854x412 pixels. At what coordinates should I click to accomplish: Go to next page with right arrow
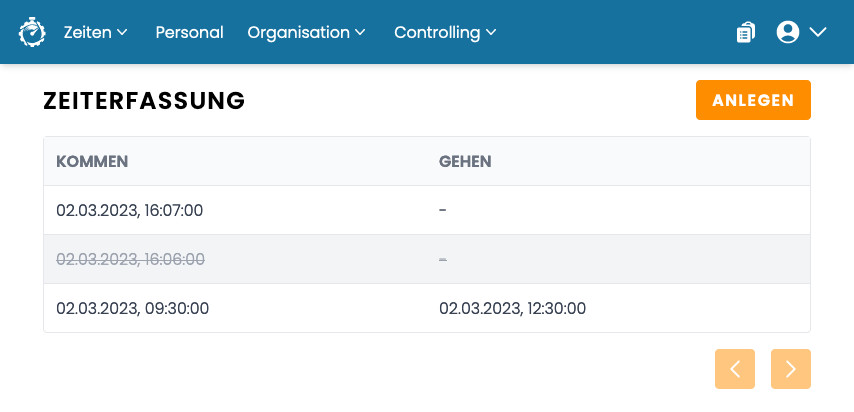[791, 369]
